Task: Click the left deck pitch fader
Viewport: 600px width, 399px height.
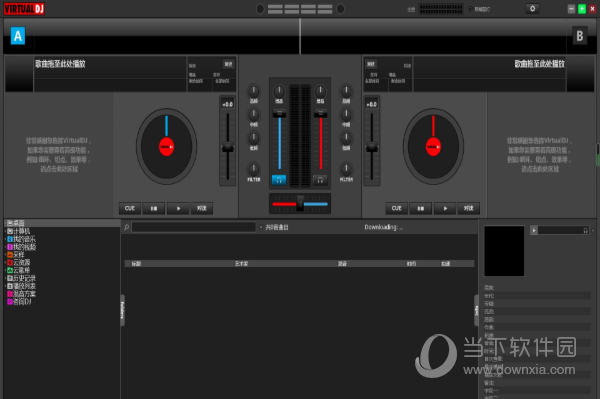Action: tap(228, 147)
